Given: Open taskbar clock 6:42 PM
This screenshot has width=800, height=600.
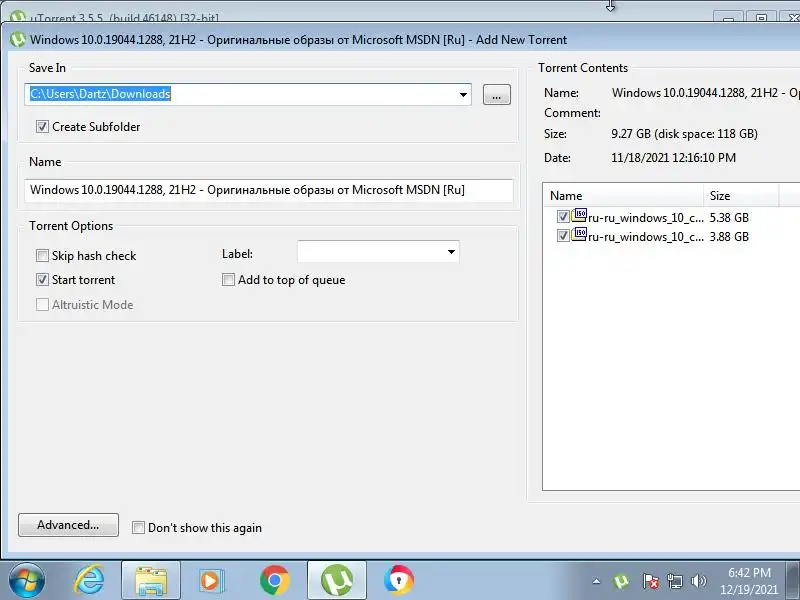Looking at the screenshot, I should (x=749, y=581).
